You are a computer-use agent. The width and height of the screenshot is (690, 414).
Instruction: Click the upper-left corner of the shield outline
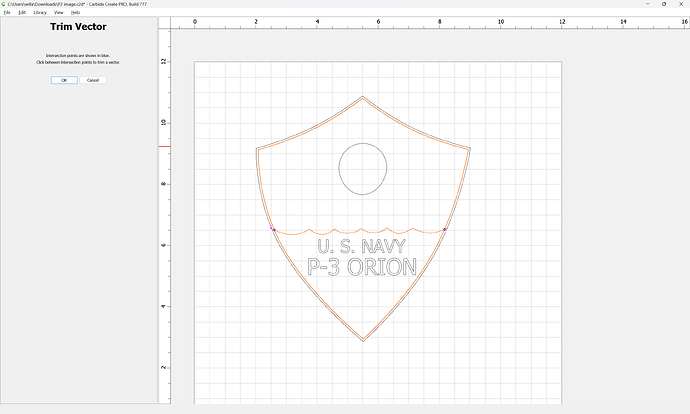pyautogui.click(x=257, y=149)
